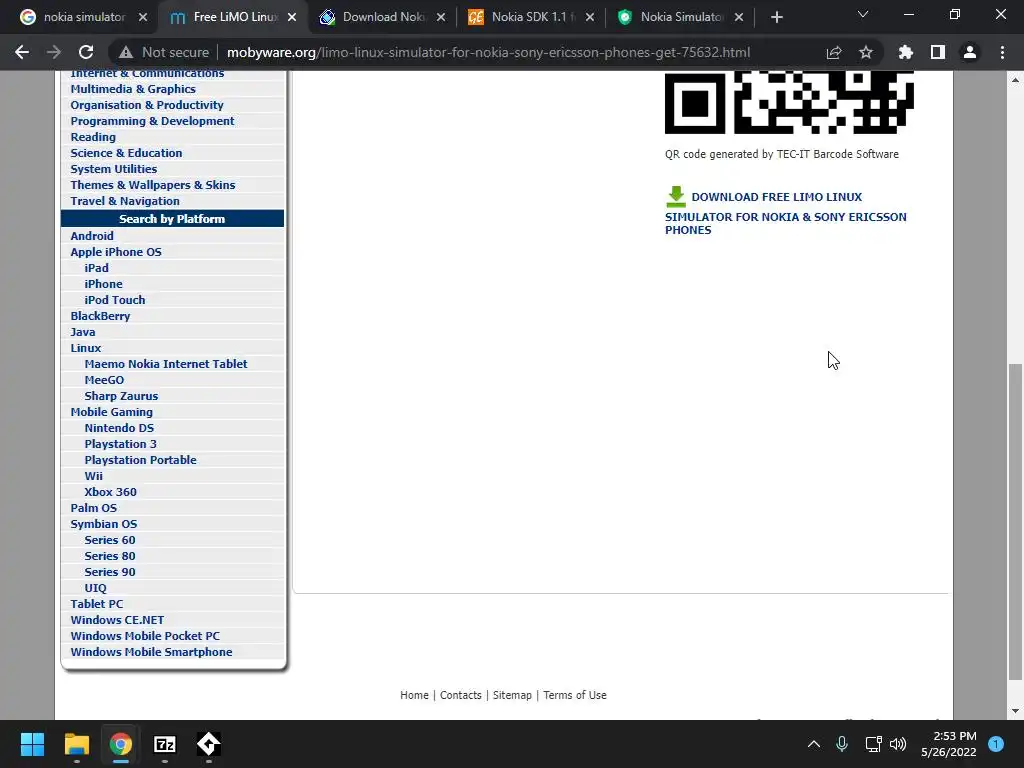Open the Organisation & Productivity category
This screenshot has height=768, width=1024.
coord(147,105)
